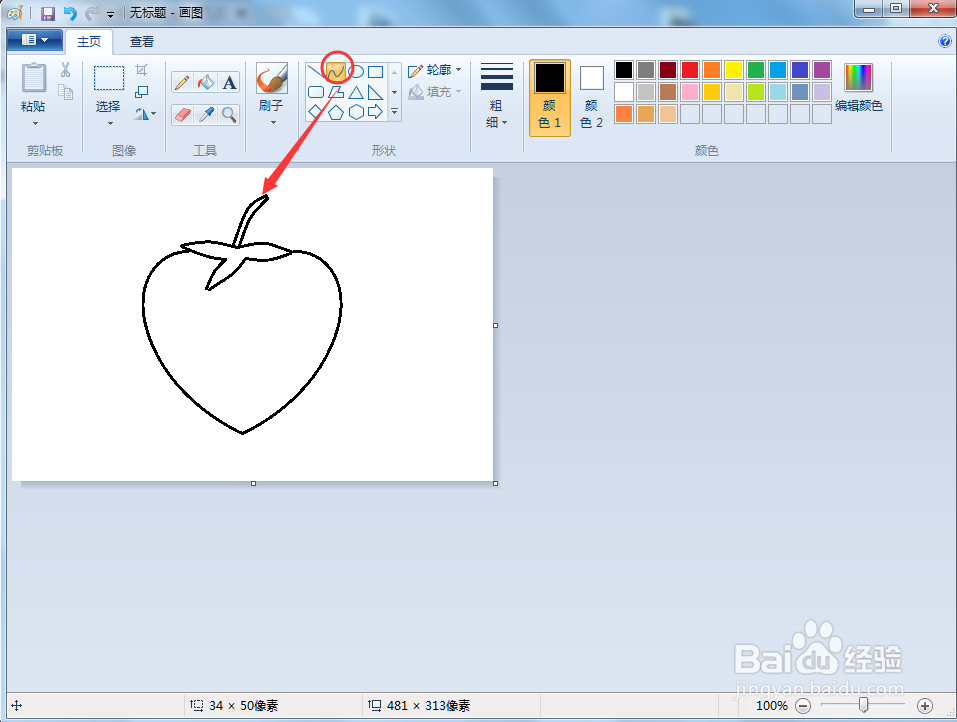The width and height of the screenshot is (957, 722).
Task: Toggle Color 1 as active color
Action: [x=548, y=95]
